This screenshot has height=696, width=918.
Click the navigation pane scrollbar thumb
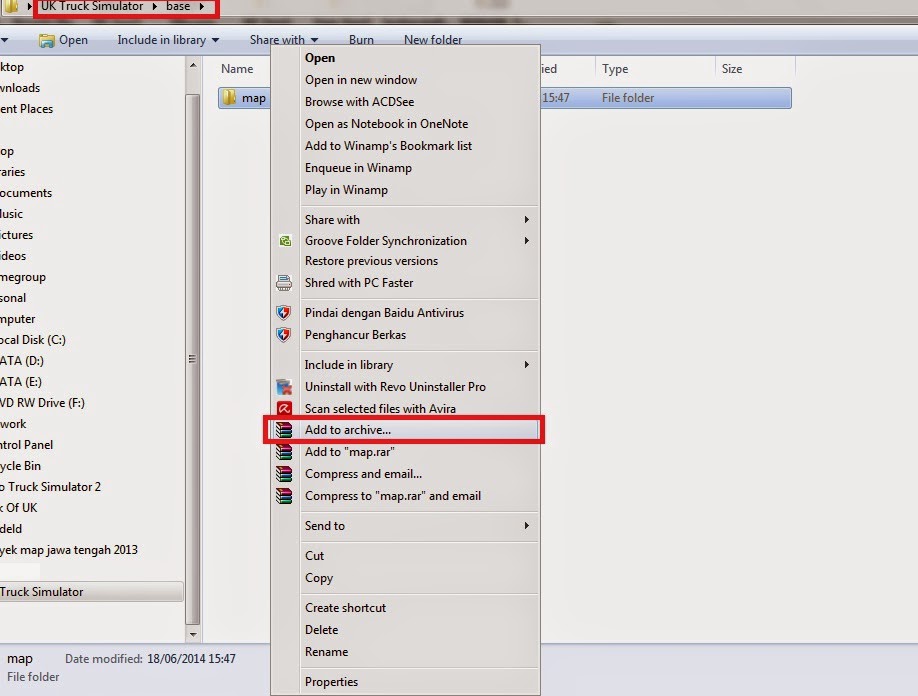click(193, 359)
